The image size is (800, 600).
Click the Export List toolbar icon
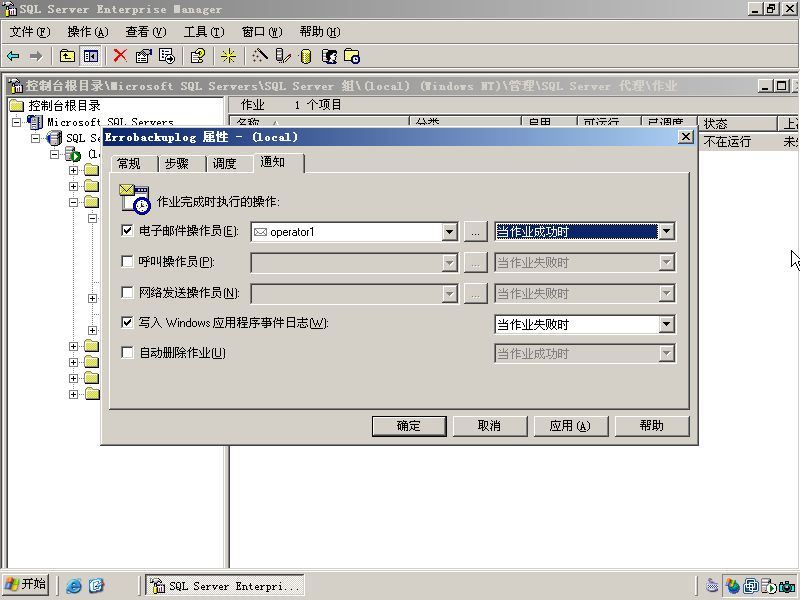pyautogui.click(x=167, y=56)
